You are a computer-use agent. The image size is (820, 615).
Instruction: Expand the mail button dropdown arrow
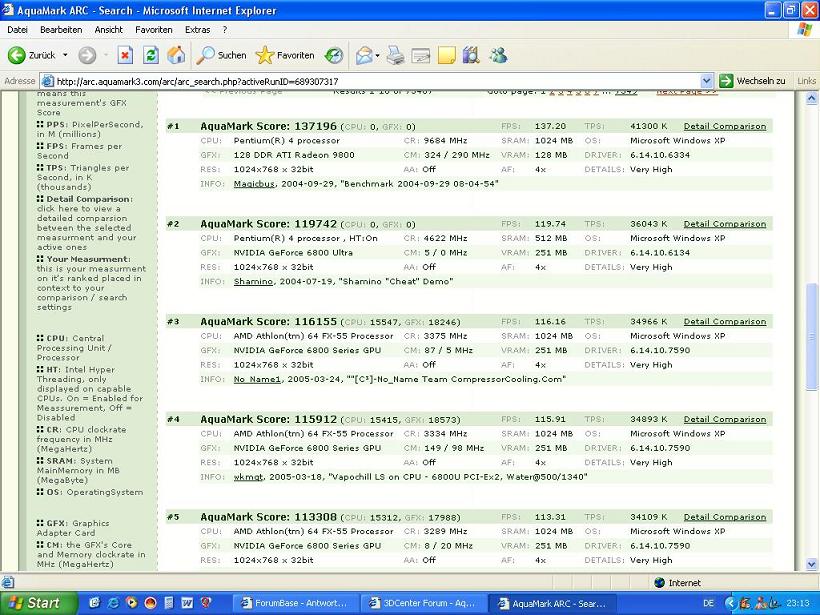click(378, 55)
